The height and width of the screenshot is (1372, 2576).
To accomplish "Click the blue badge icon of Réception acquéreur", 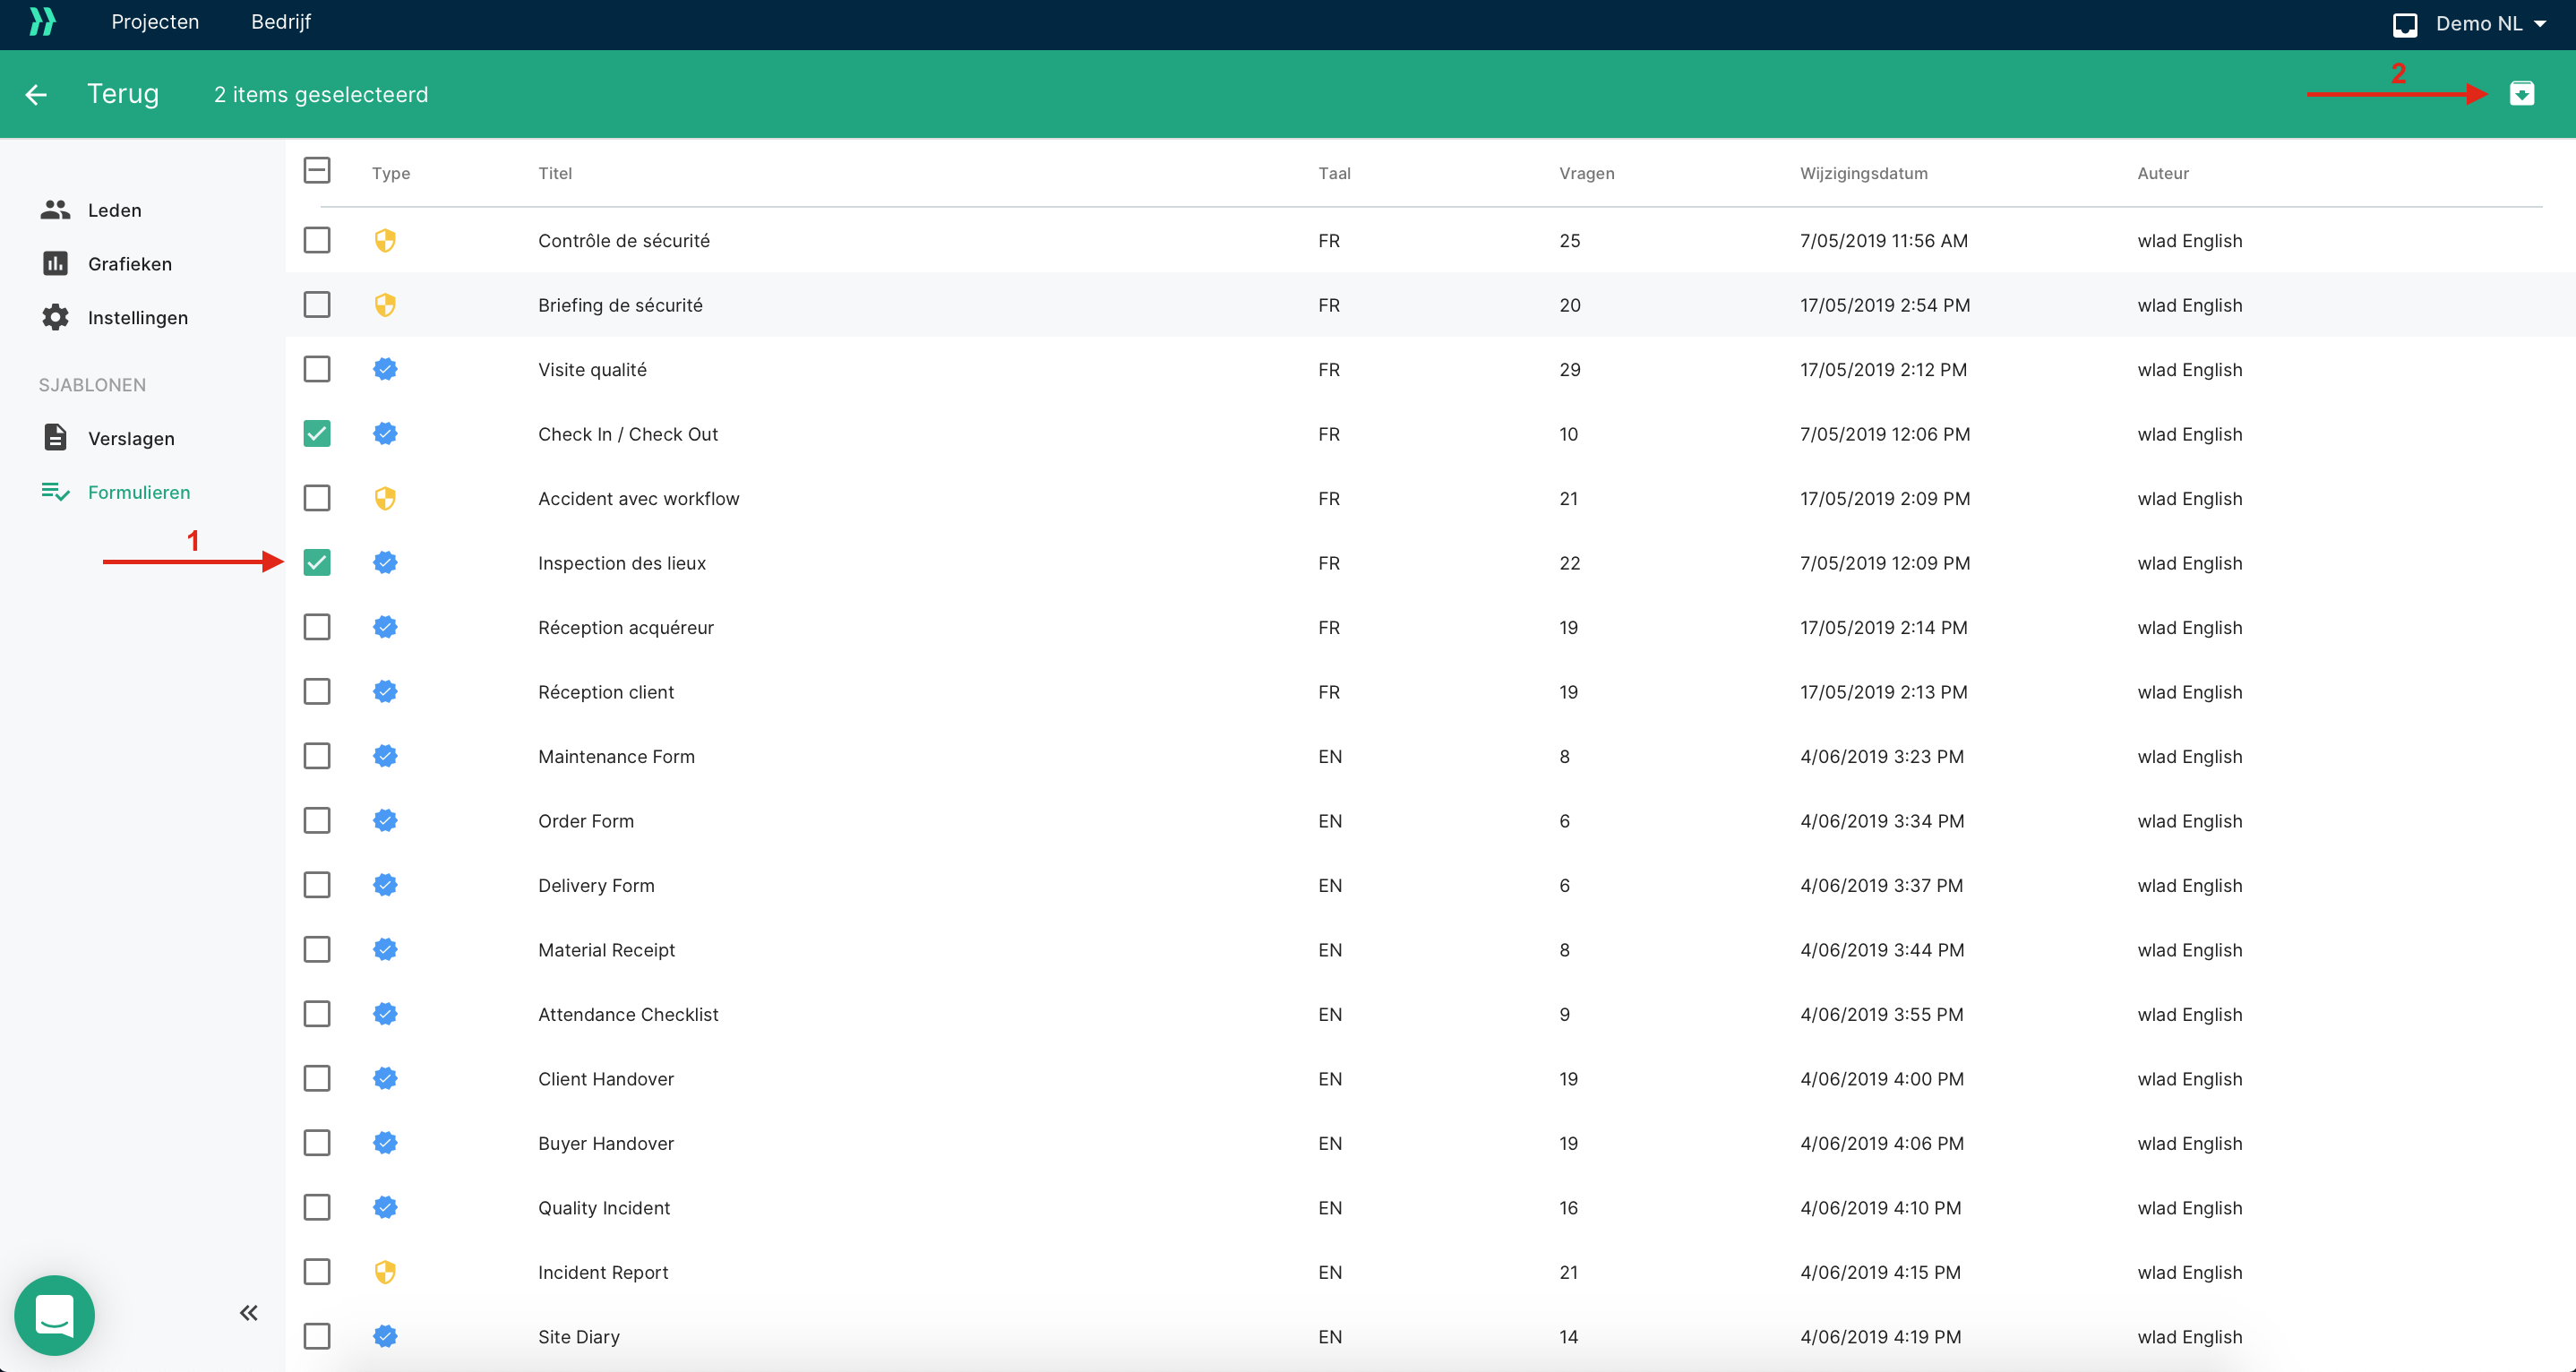I will click(x=385, y=627).
